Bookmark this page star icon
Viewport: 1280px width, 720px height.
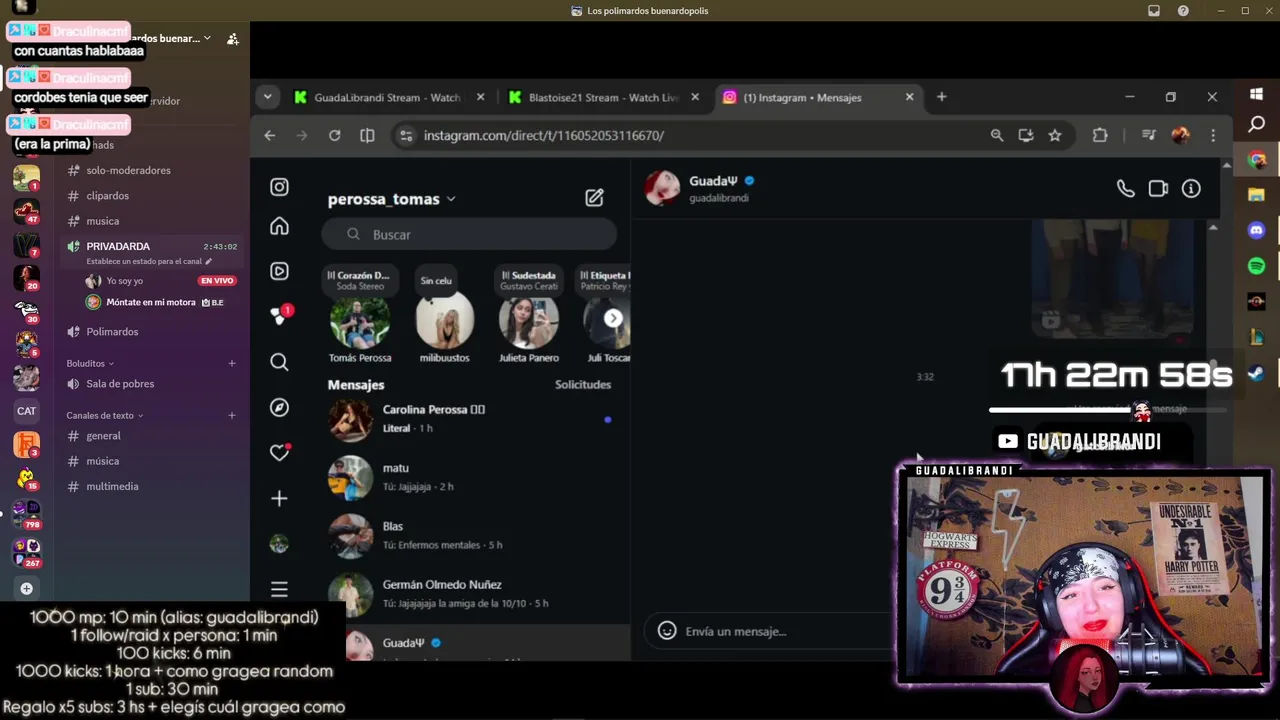click(x=1054, y=135)
